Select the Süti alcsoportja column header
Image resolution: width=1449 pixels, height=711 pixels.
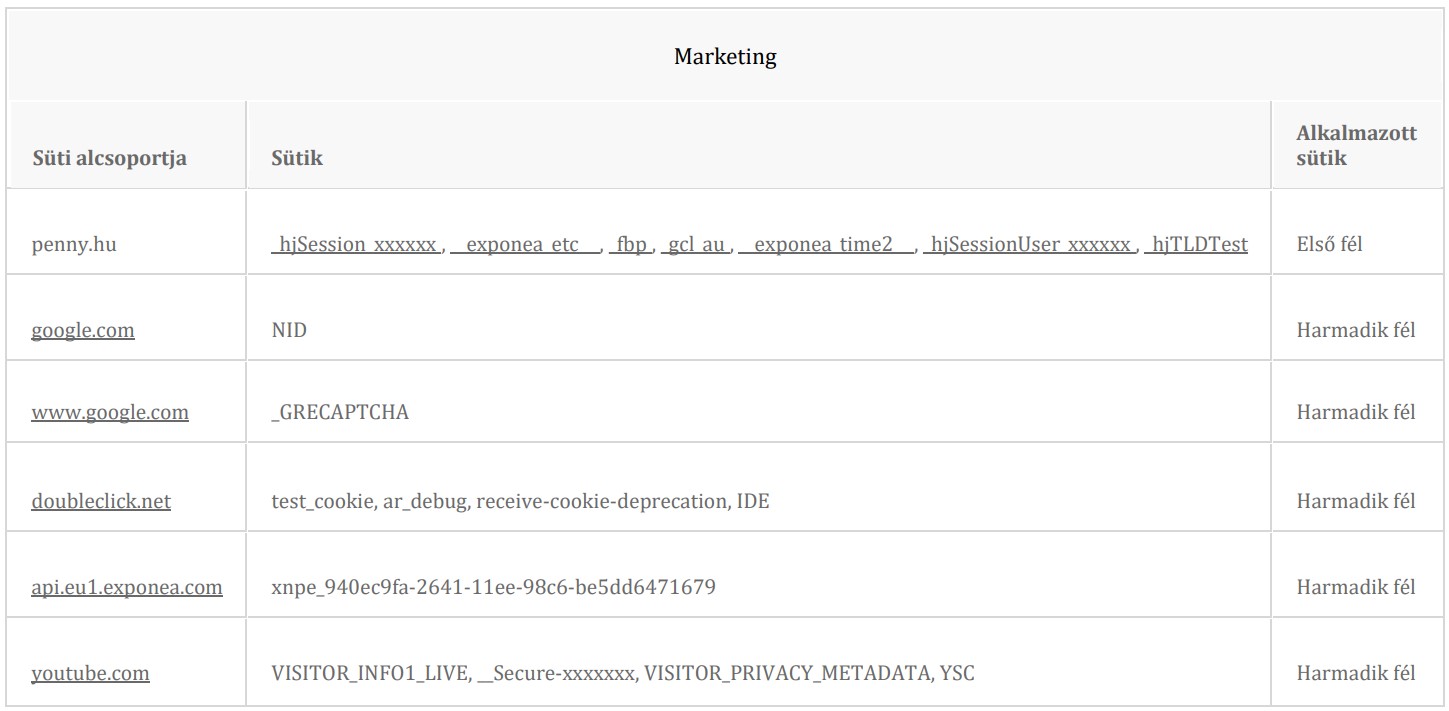coord(109,158)
